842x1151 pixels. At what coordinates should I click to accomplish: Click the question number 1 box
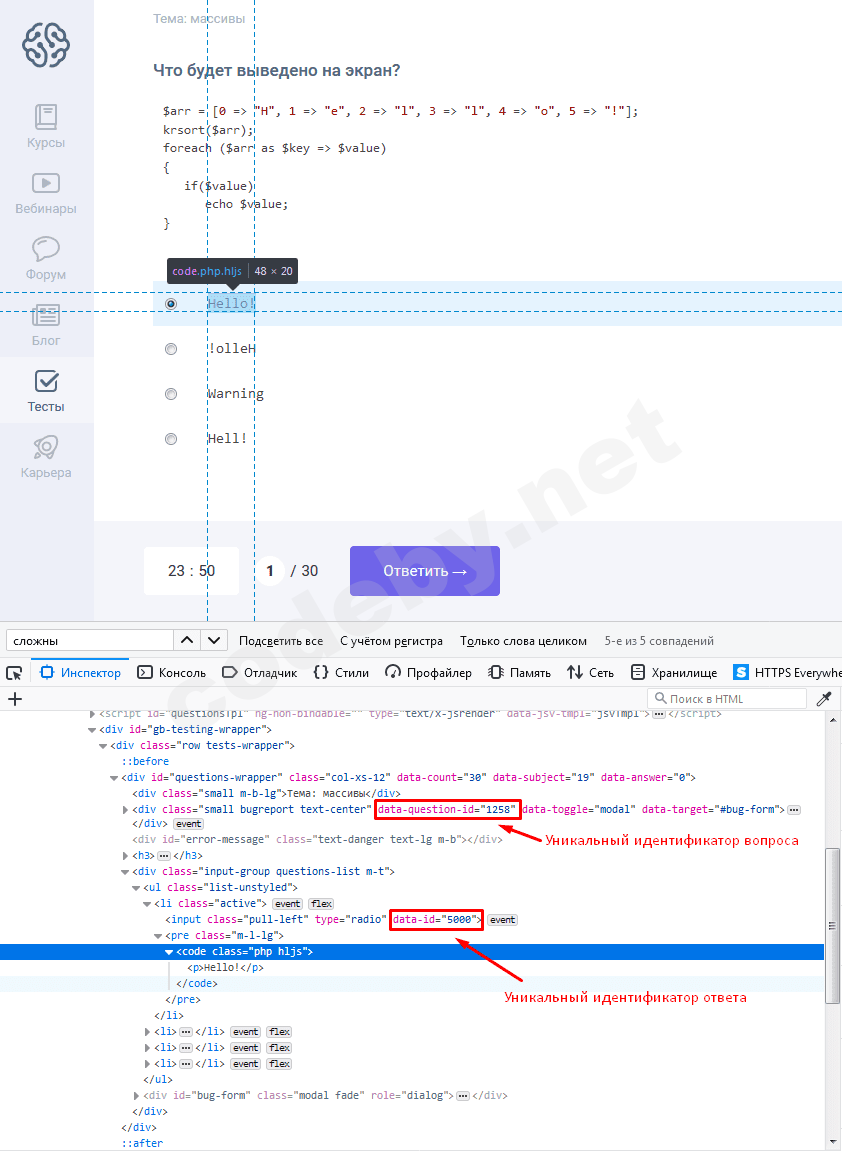[270, 570]
